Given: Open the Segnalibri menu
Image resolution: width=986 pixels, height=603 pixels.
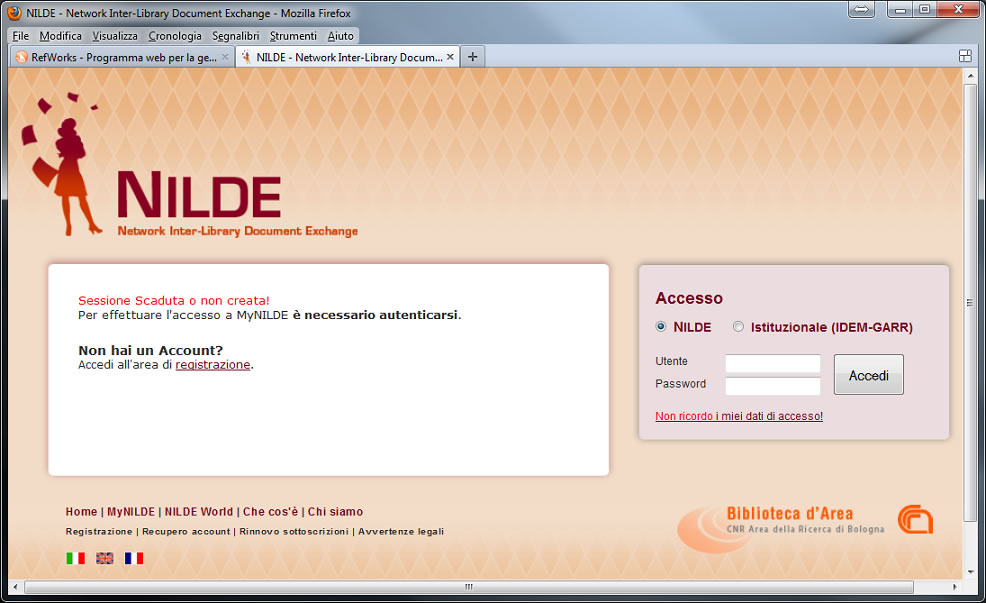Looking at the screenshot, I should 235,36.
